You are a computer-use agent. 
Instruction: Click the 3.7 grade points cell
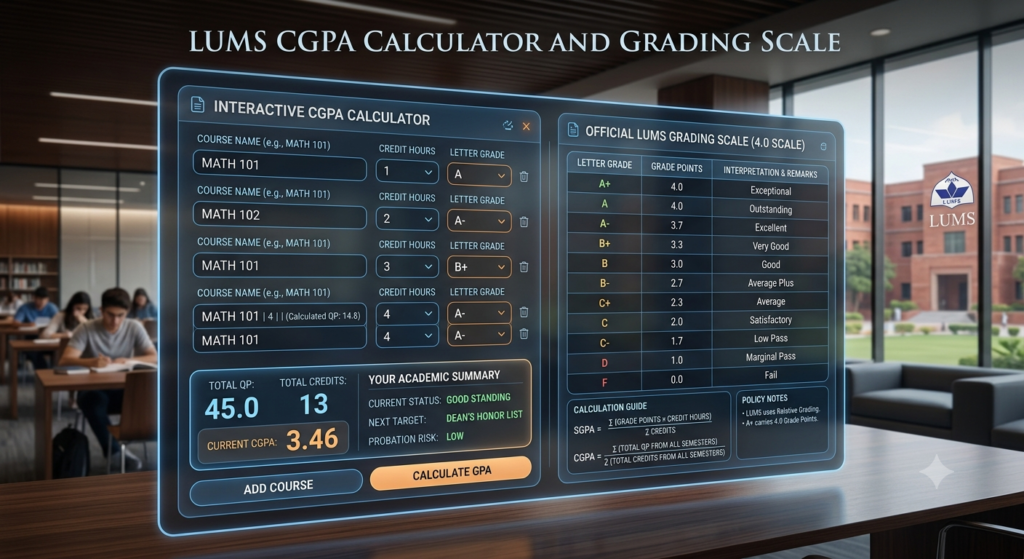click(x=677, y=225)
